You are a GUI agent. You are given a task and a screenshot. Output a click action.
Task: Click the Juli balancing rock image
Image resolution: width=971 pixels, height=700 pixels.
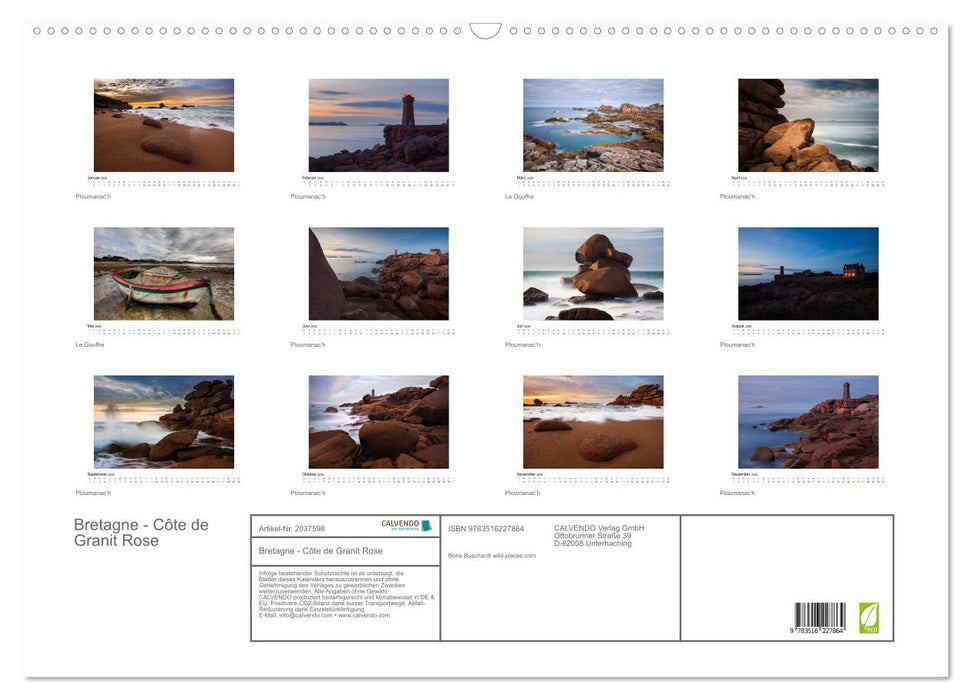click(592, 272)
